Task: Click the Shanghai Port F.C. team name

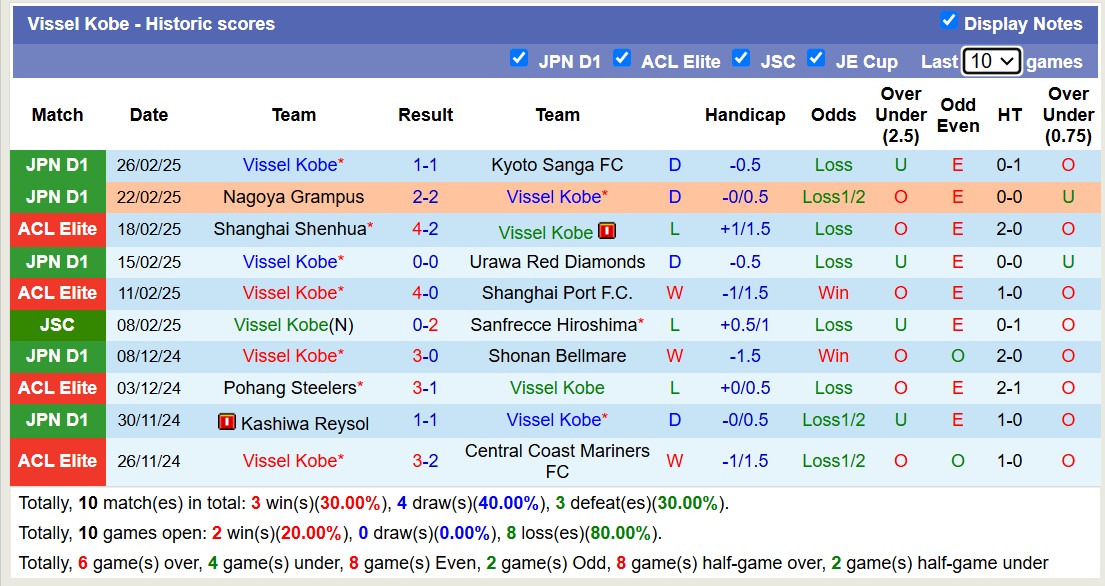Action: [557, 293]
